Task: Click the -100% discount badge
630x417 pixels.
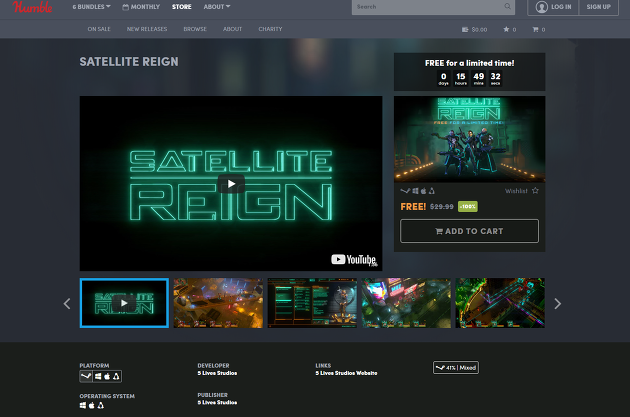Action: (468, 206)
